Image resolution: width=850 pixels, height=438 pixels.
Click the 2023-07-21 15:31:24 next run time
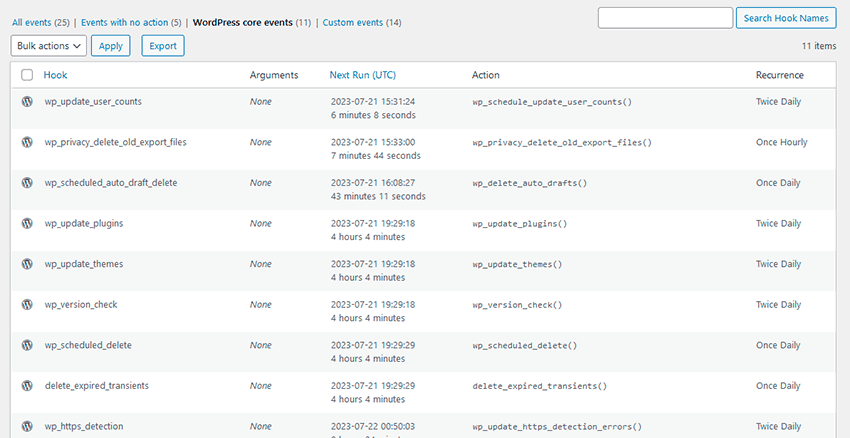point(373,101)
